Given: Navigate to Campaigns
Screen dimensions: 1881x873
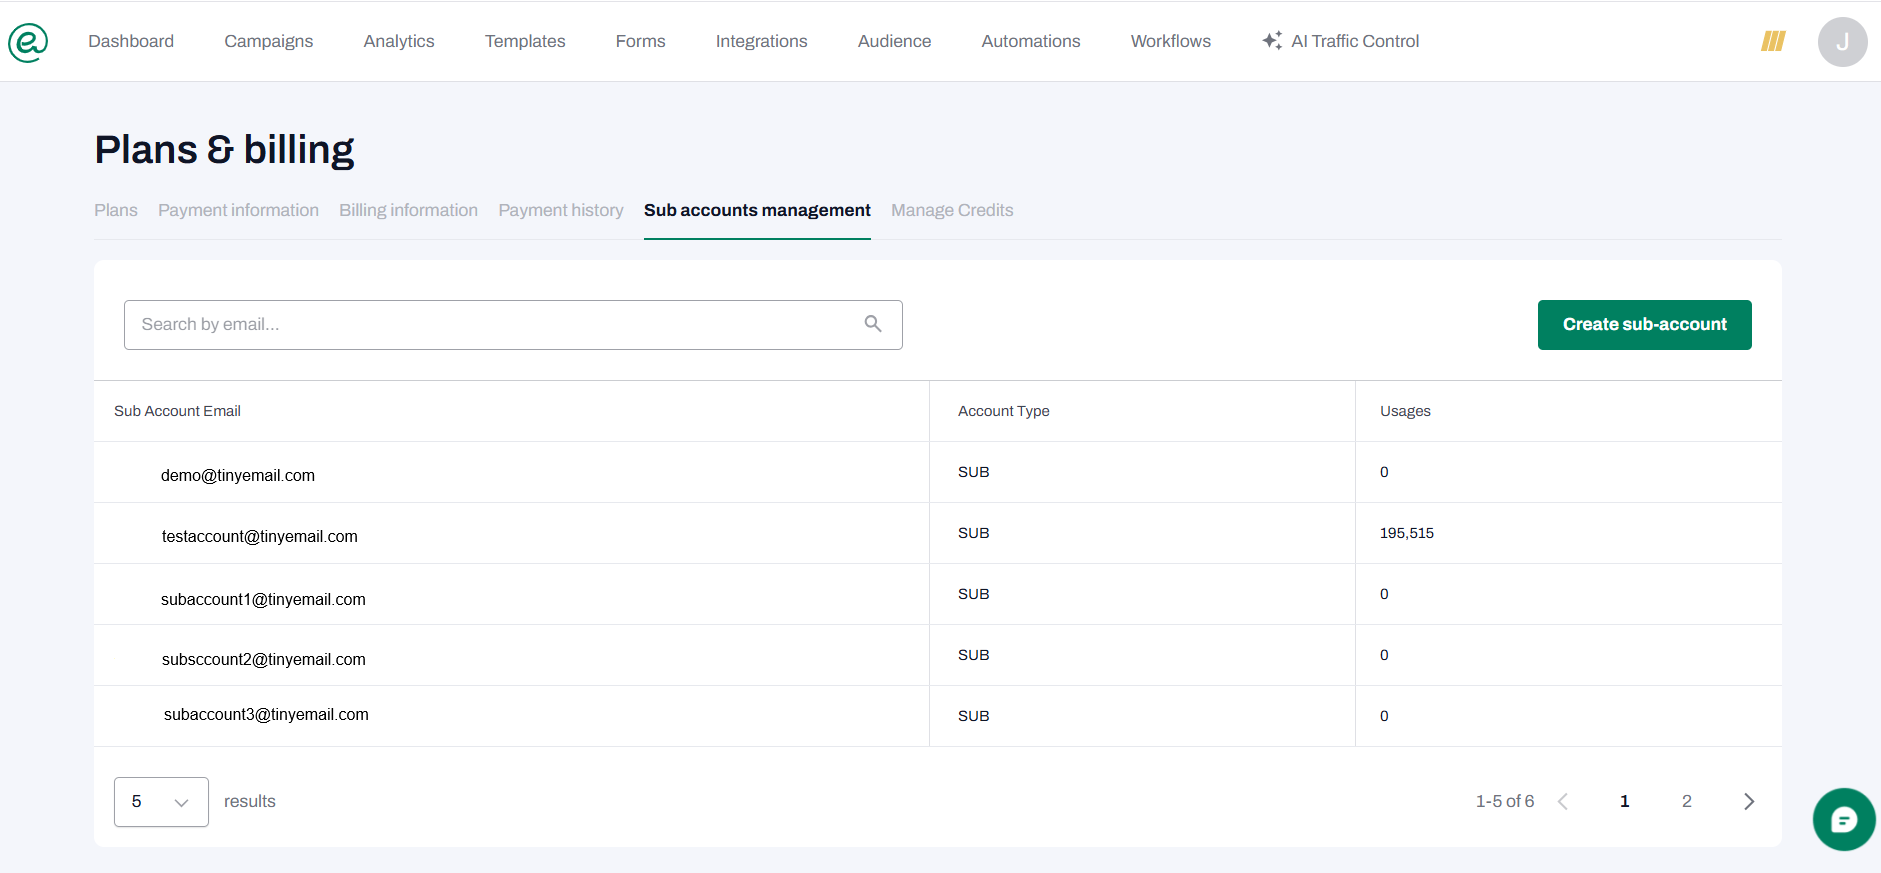Looking at the screenshot, I should pyautogui.click(x=269, y=41).
